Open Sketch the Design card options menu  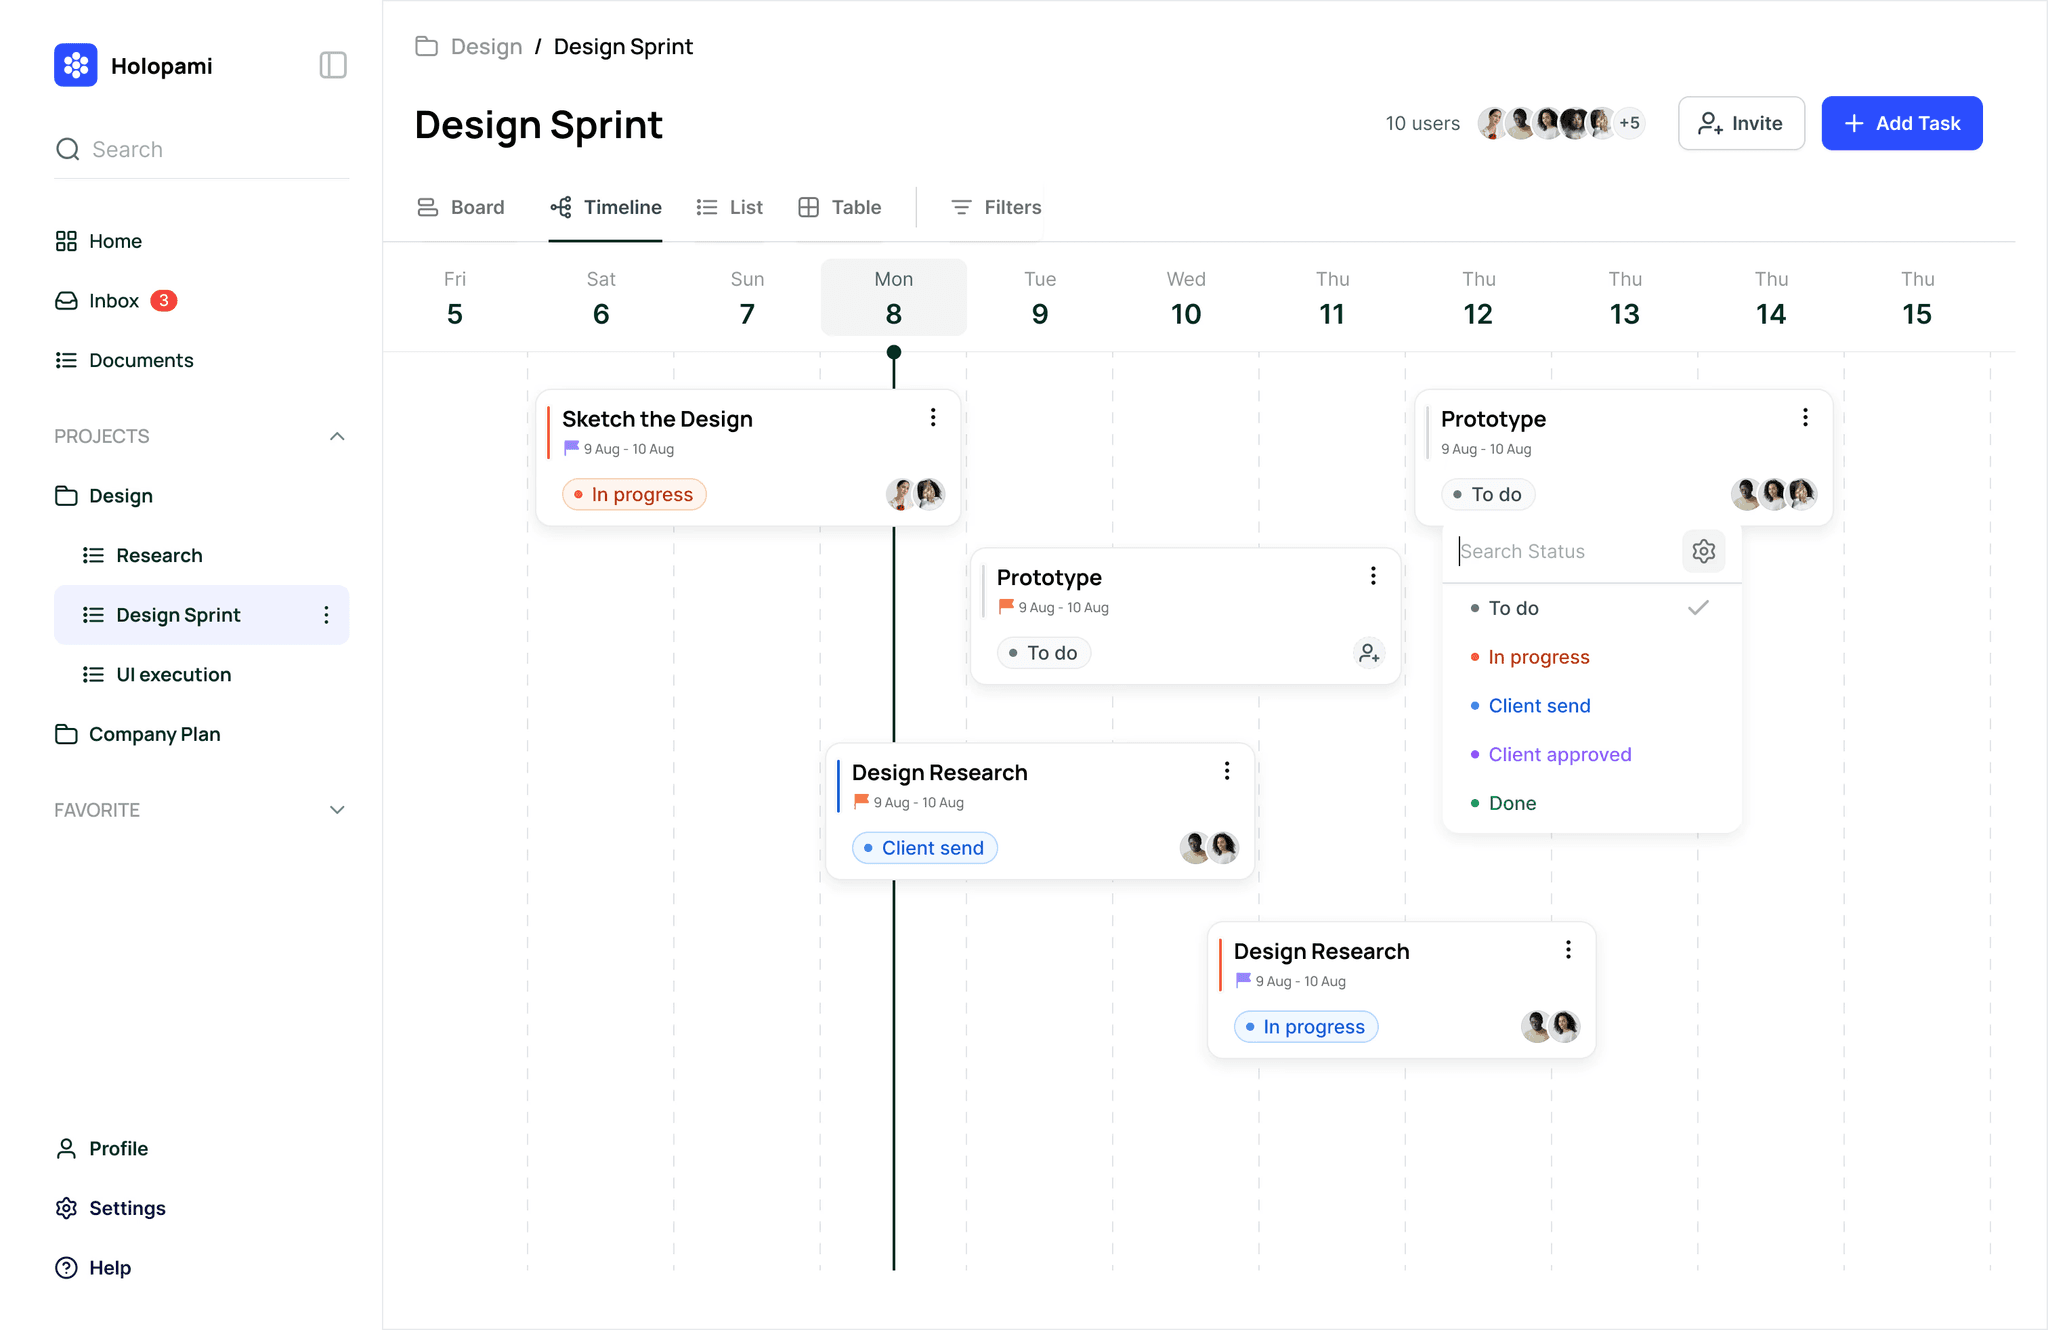(x=933, y=418)
